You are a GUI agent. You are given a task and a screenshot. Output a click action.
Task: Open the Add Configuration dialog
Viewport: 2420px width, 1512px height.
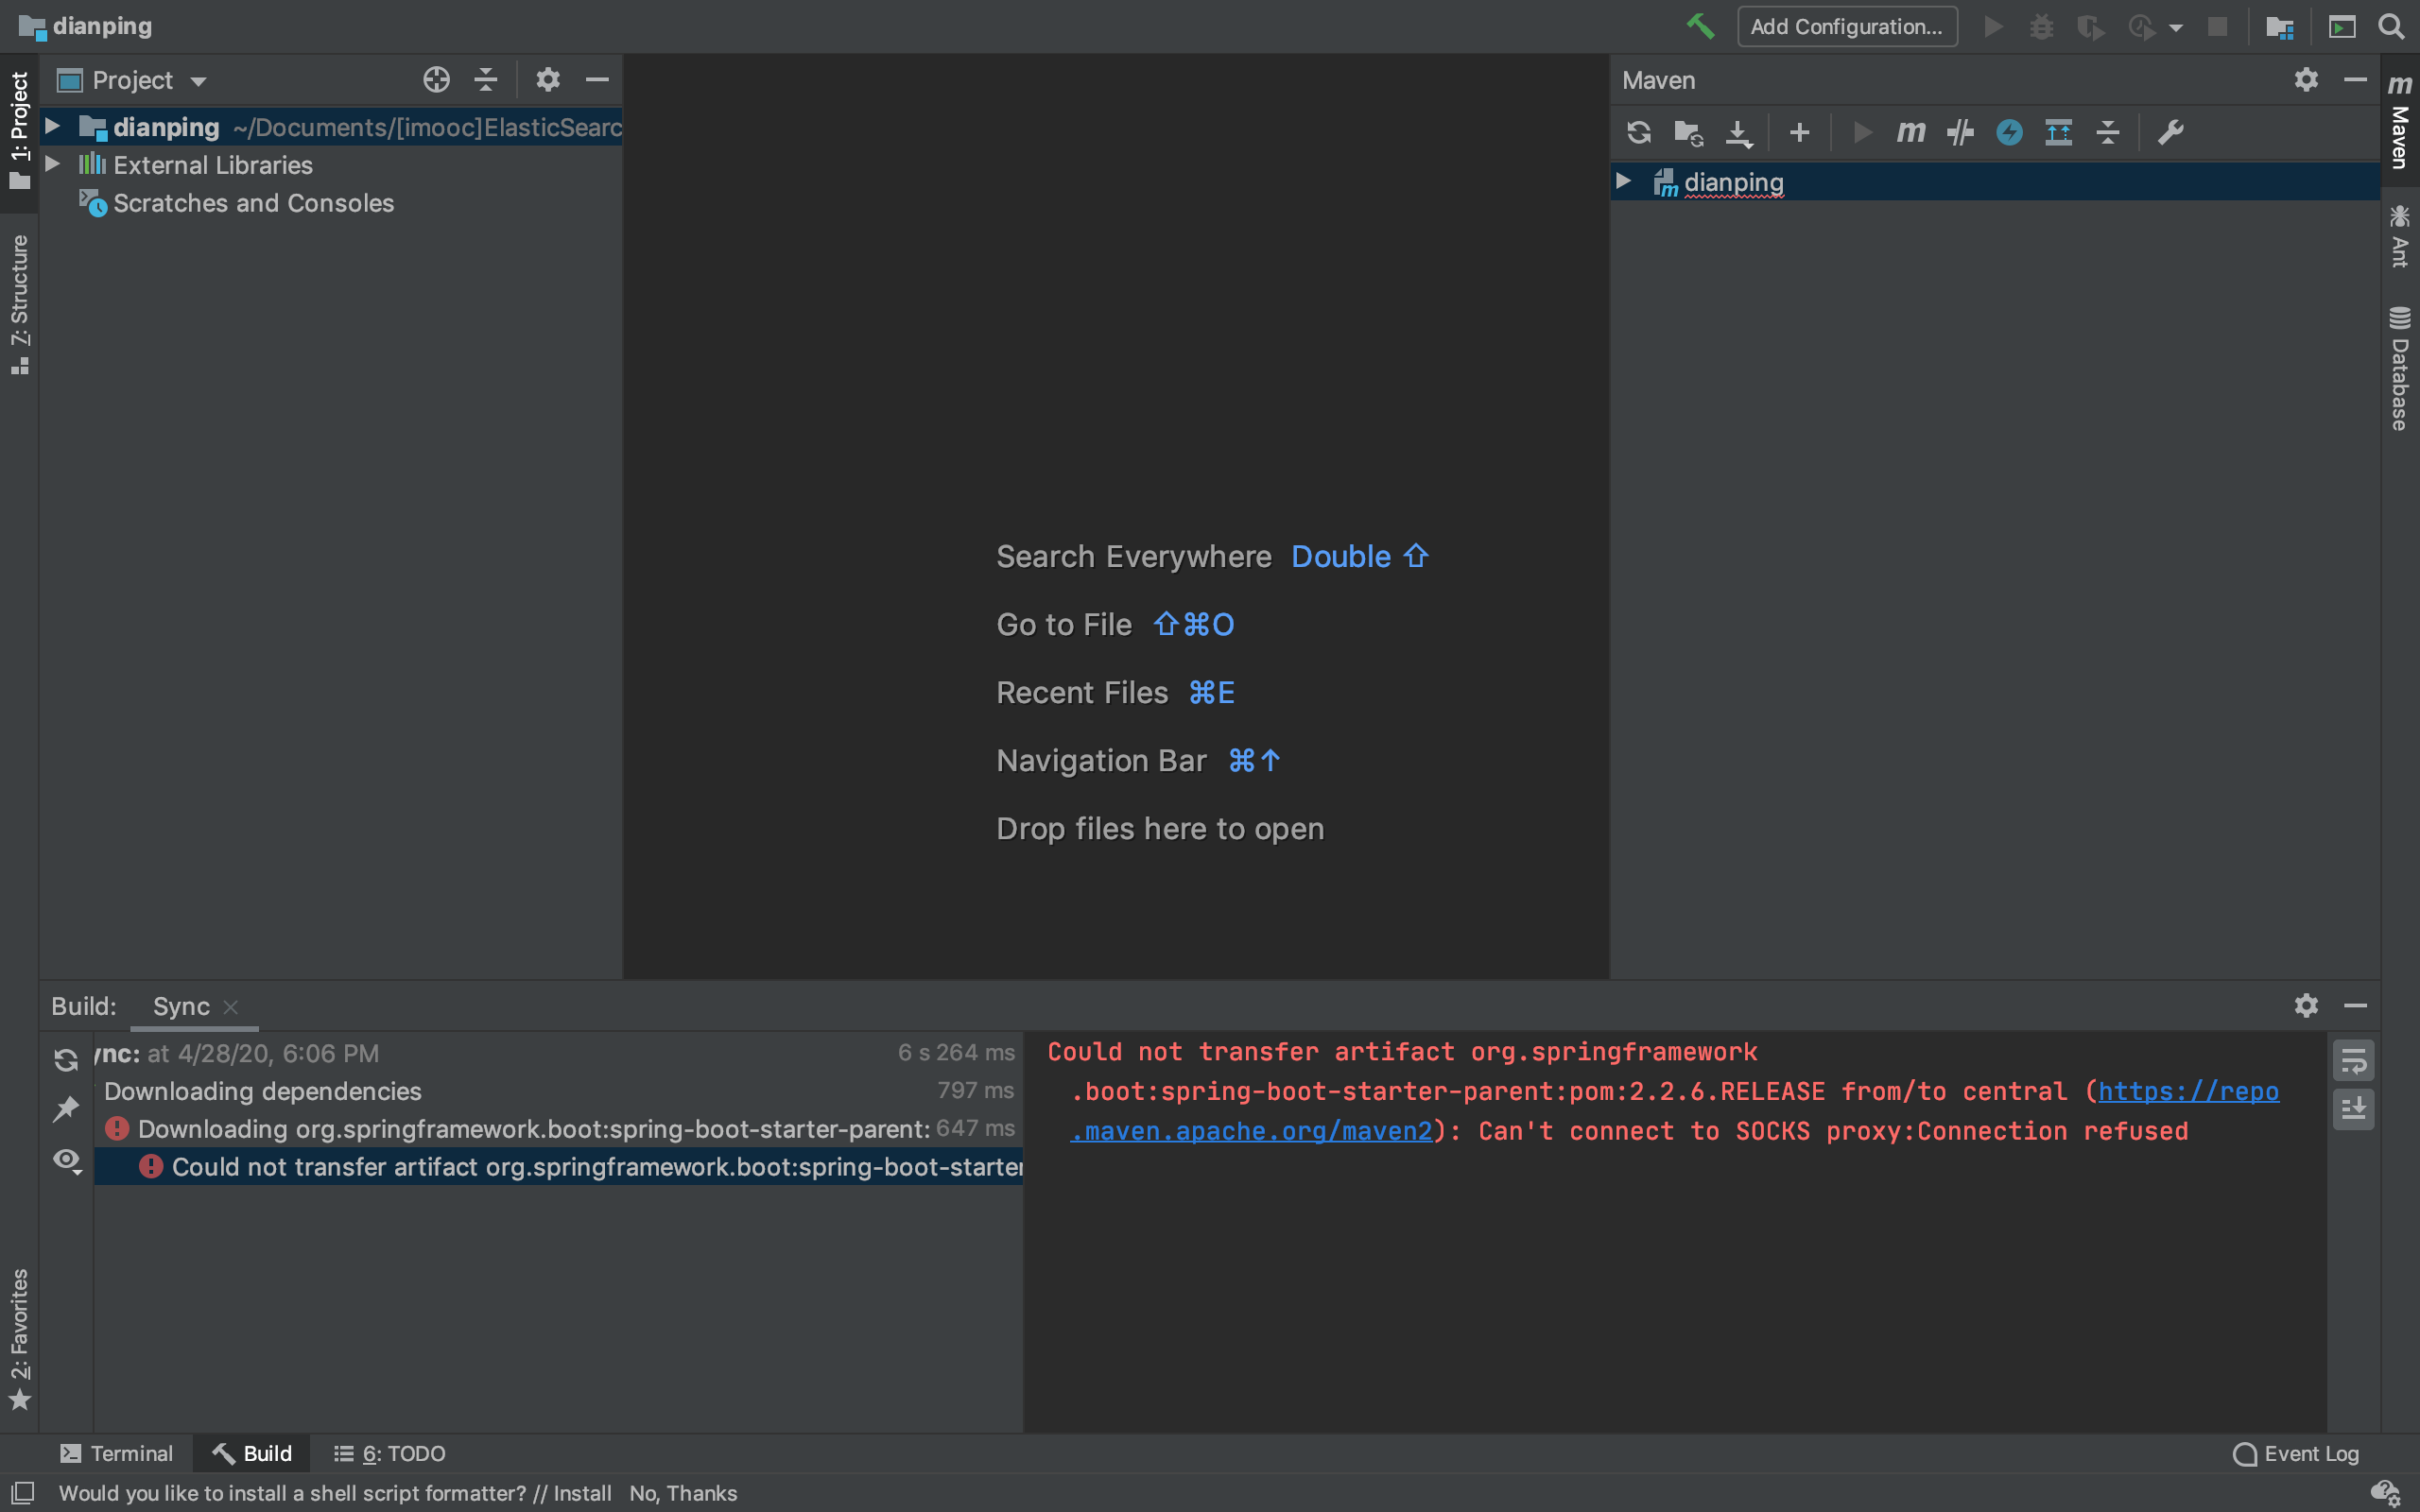point(1847,27)
